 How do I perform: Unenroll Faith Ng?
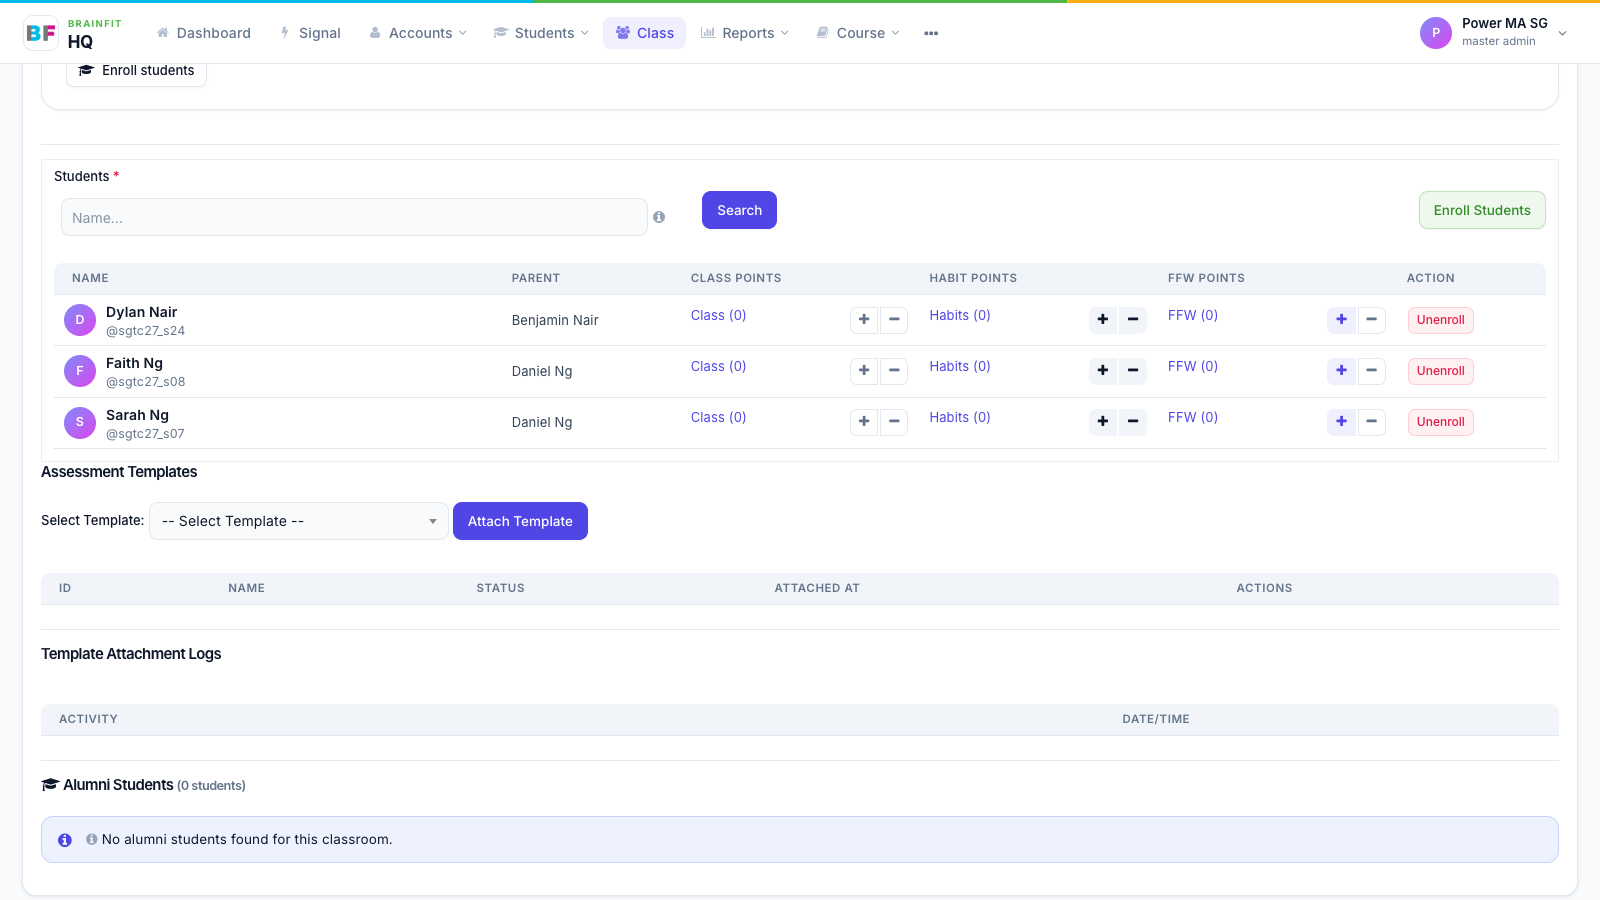pos(1440,371)
